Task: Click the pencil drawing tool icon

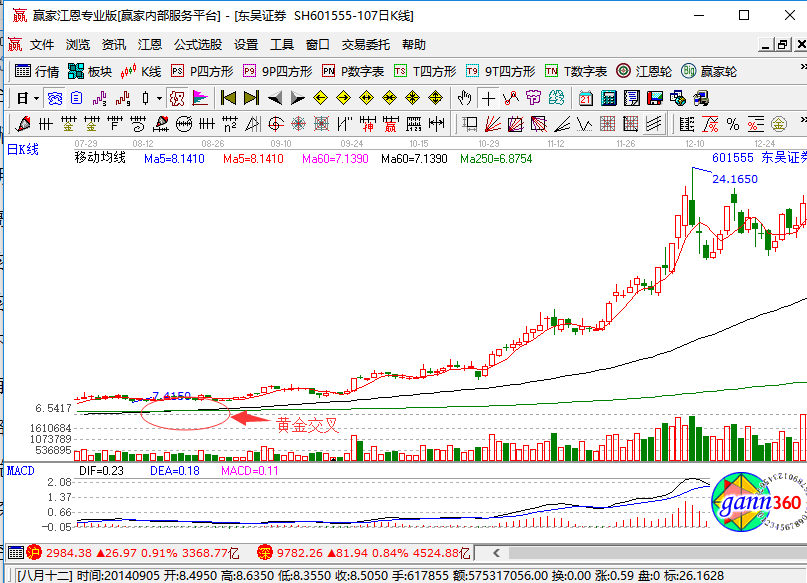Action: point(23,124)
